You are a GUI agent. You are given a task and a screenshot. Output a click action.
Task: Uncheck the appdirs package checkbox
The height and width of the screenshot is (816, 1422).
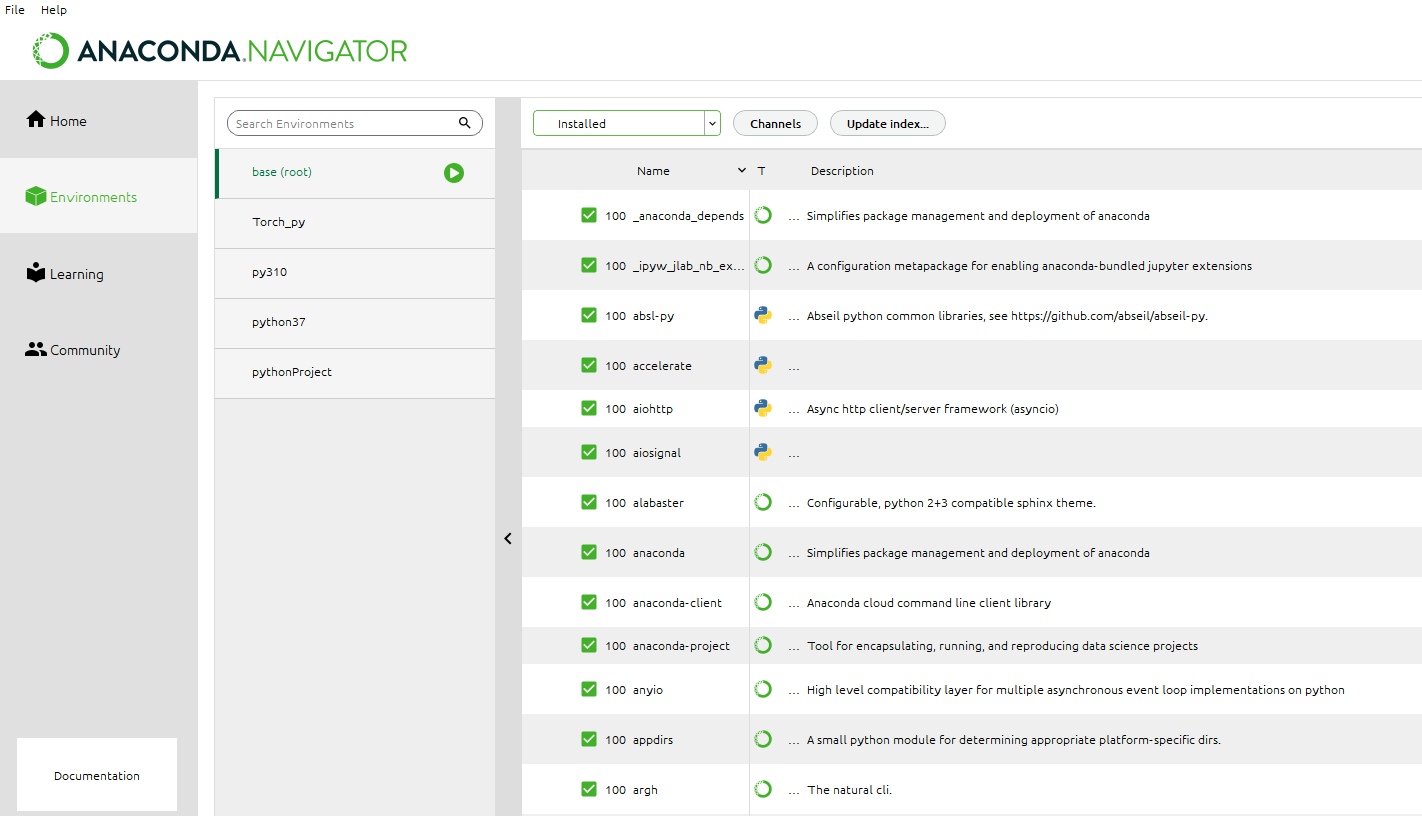pyautogui.click(x=589, y=739)
